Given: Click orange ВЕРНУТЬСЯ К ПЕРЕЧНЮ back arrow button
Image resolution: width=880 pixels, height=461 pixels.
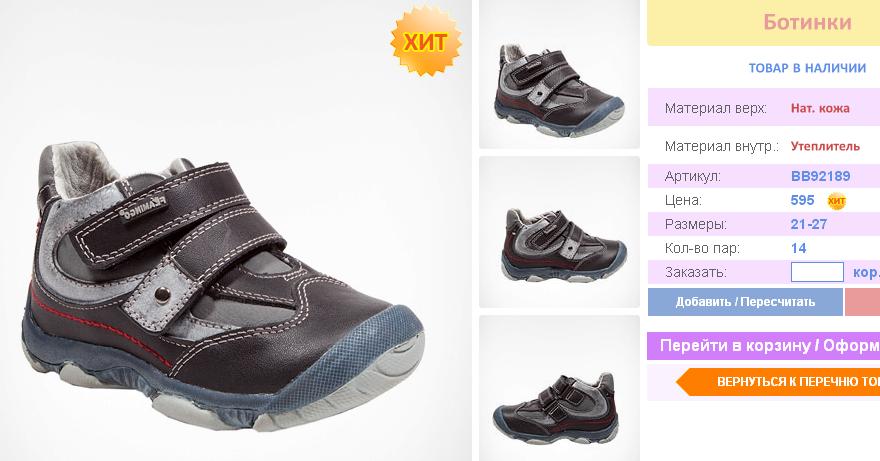Looking at the screenshot, I should tap(778, 382).
